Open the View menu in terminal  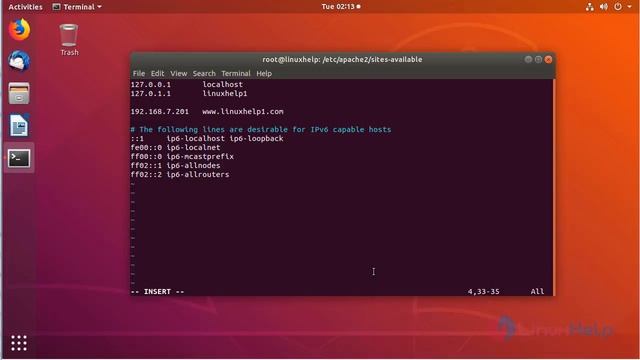[178, 73]
